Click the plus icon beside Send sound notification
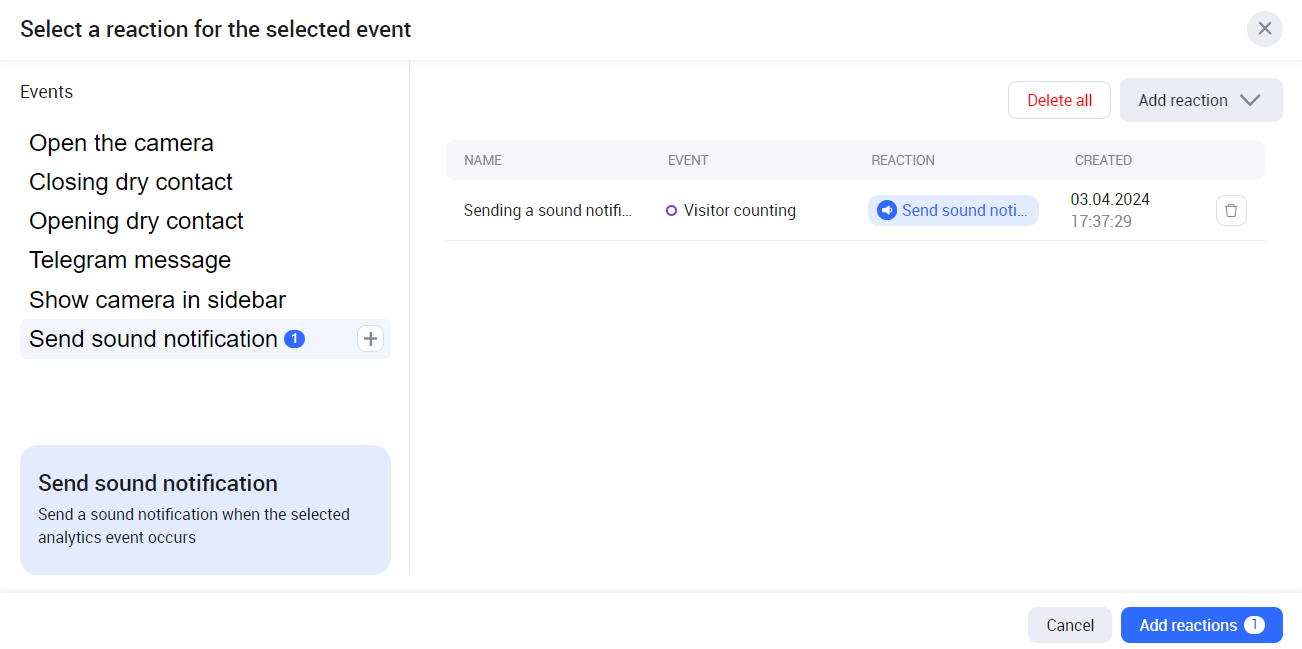Screen dimensions: 1302x649 (x=370, y=339)
